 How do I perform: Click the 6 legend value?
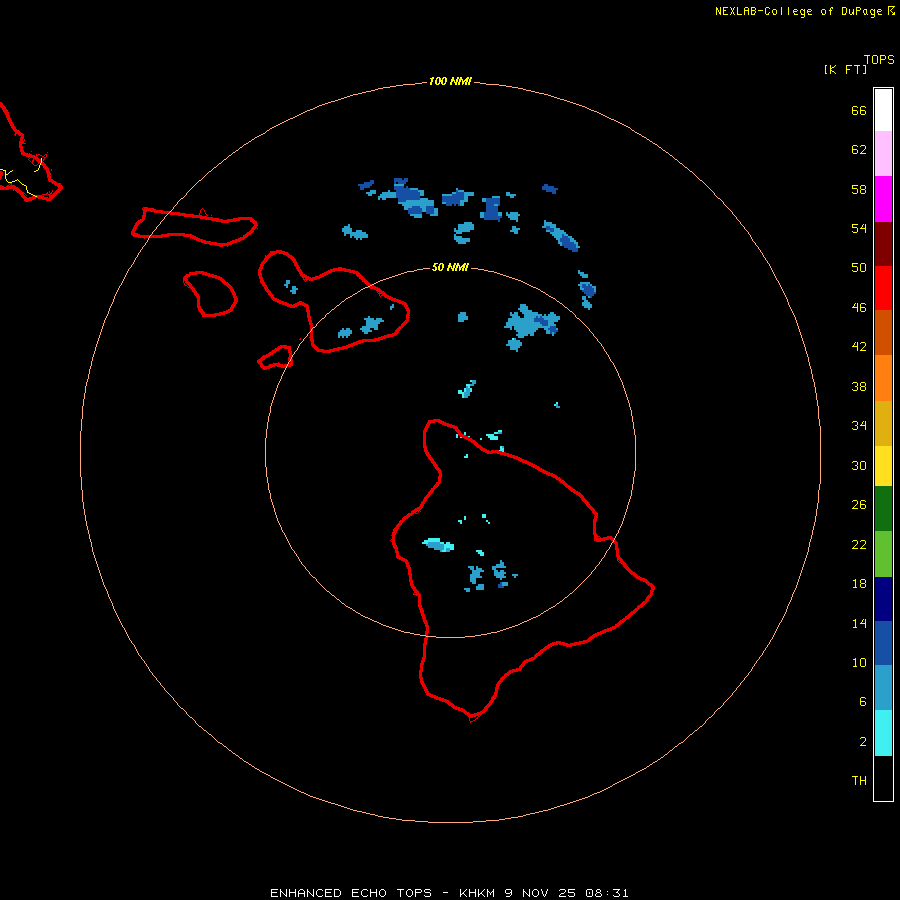(x=862, y=702)
